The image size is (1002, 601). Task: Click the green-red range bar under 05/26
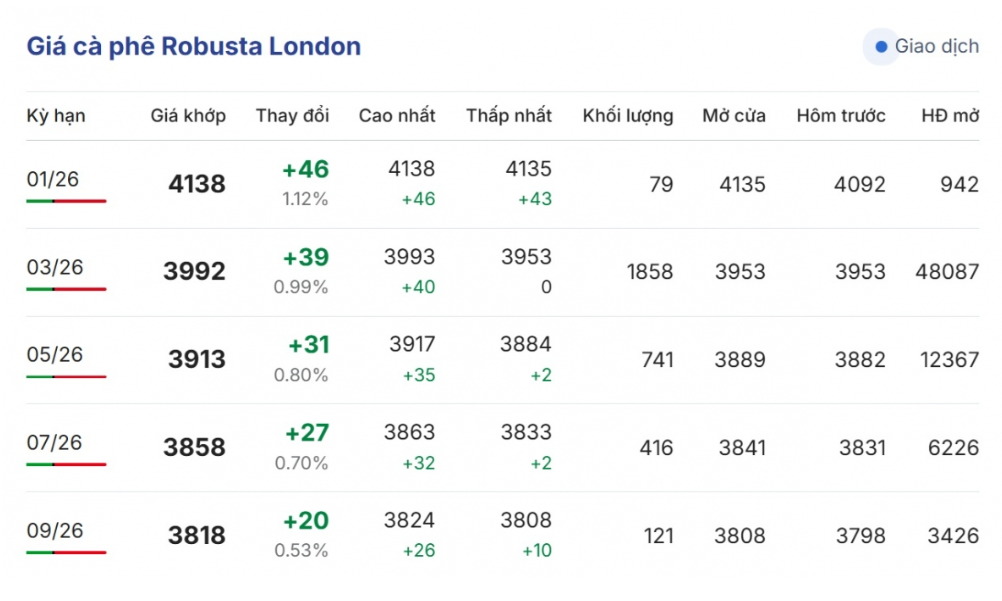[x=66, y=377]
